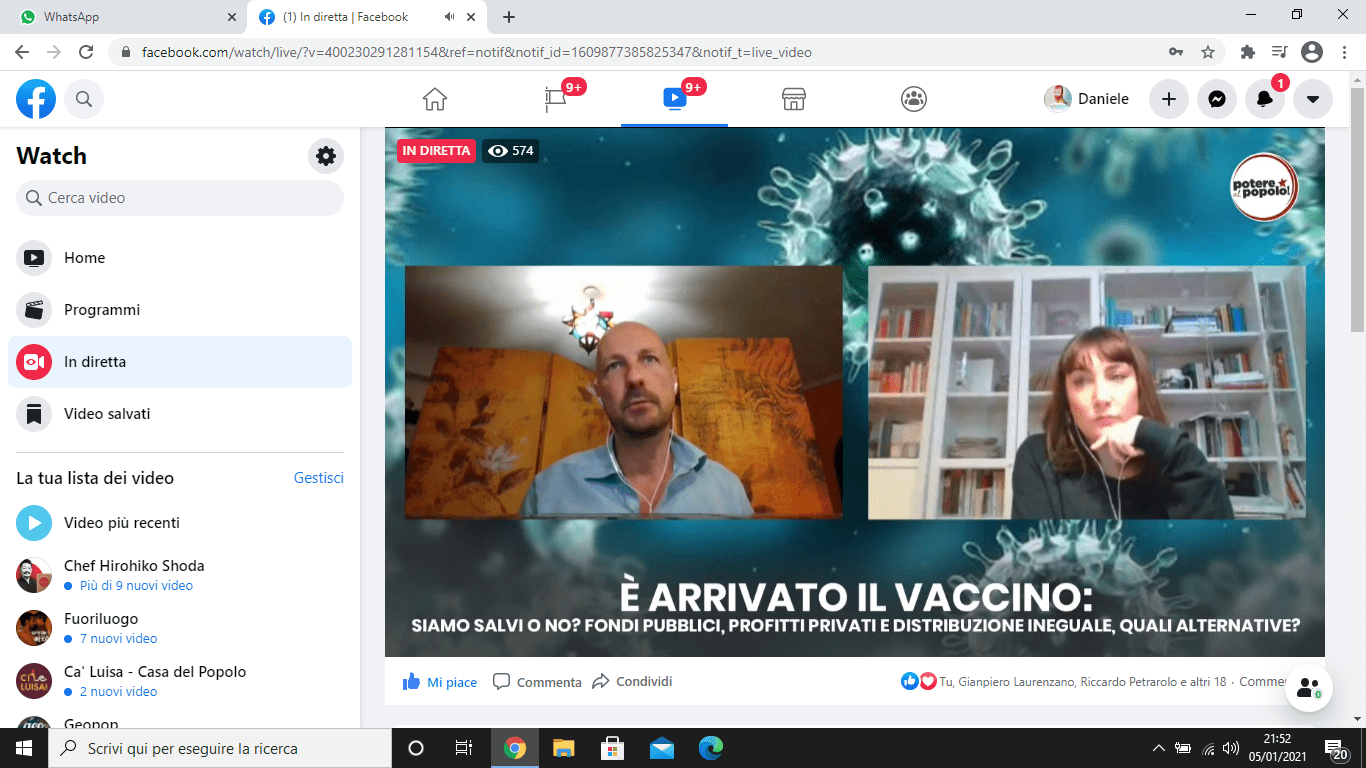Image resolution: width=1366 pixels, height=768 pixels.
Task: Click Windows taskbar search box
Action: (x=220, y=748)
